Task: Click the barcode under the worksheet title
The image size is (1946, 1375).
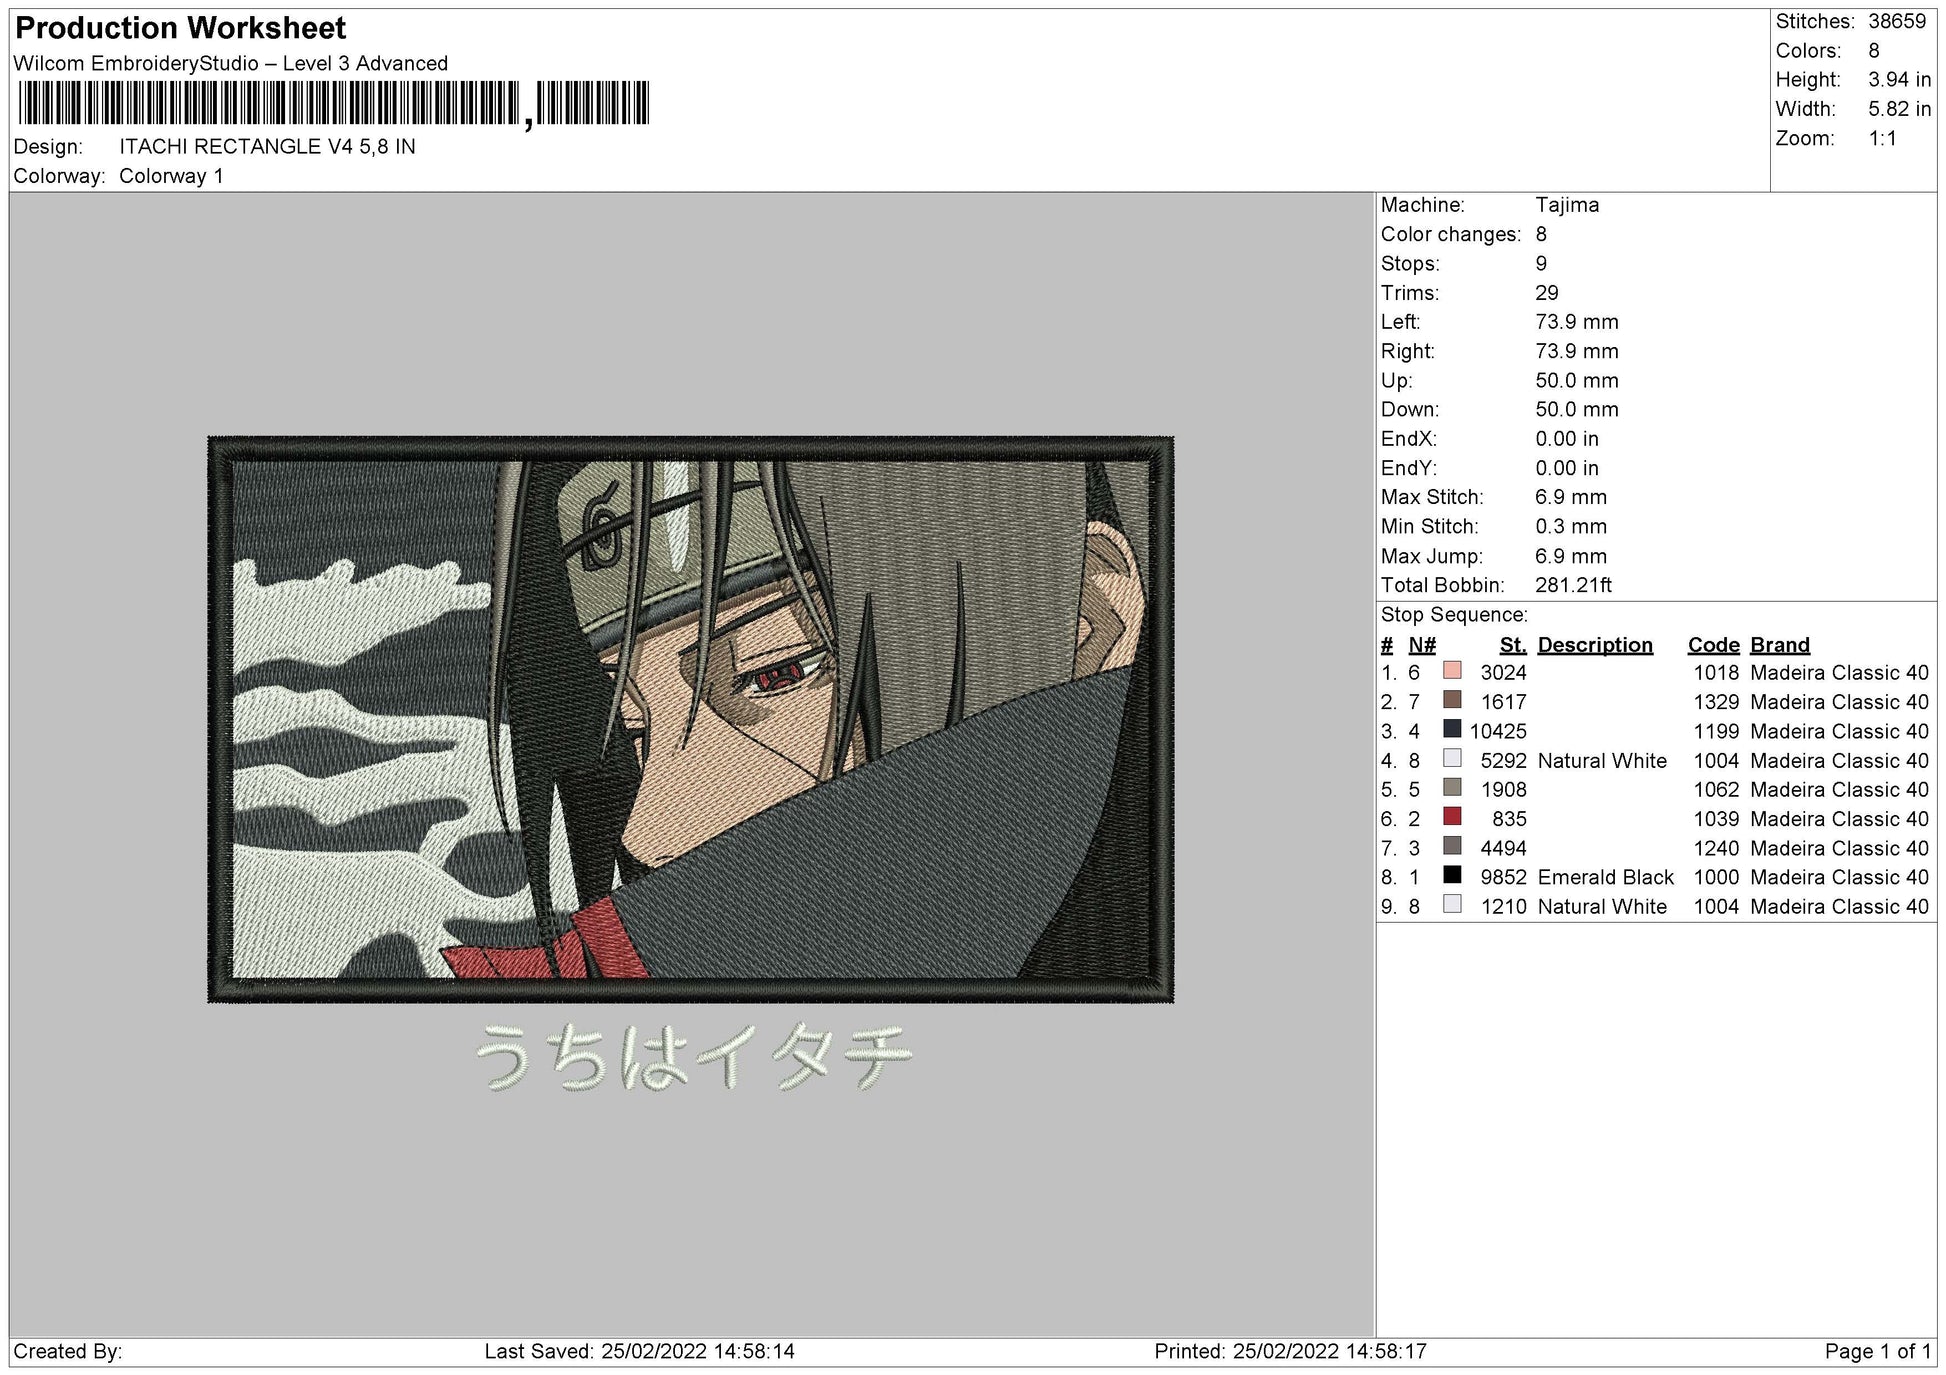Action: 334,103
